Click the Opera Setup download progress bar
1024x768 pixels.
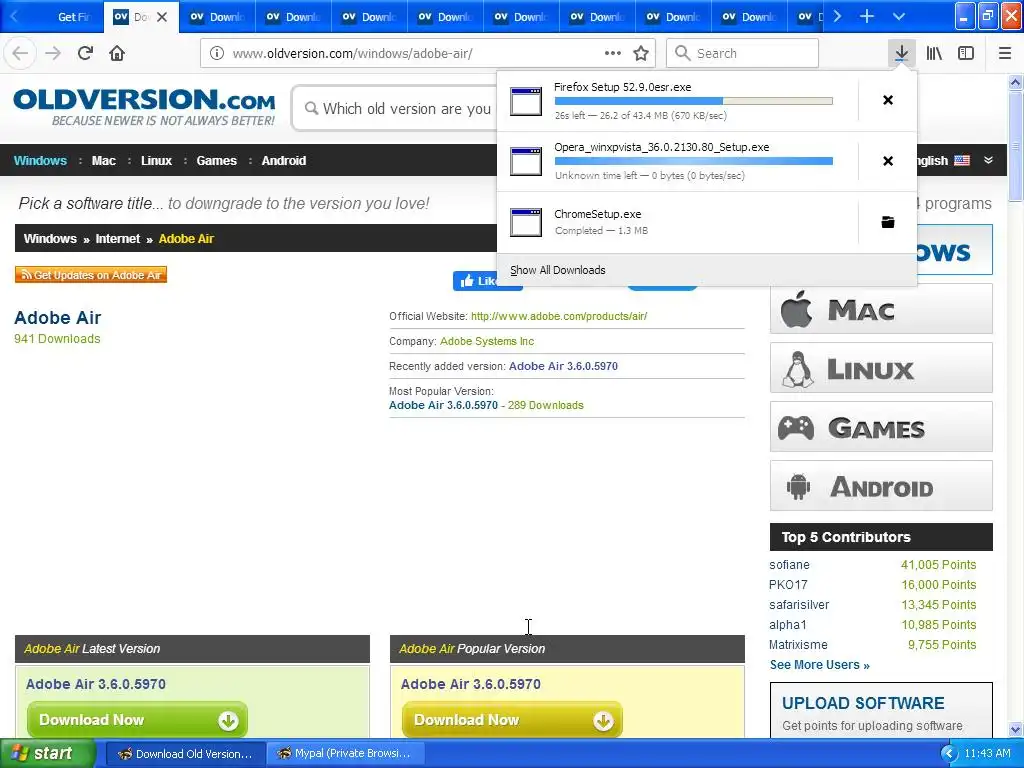pos(694,161)
